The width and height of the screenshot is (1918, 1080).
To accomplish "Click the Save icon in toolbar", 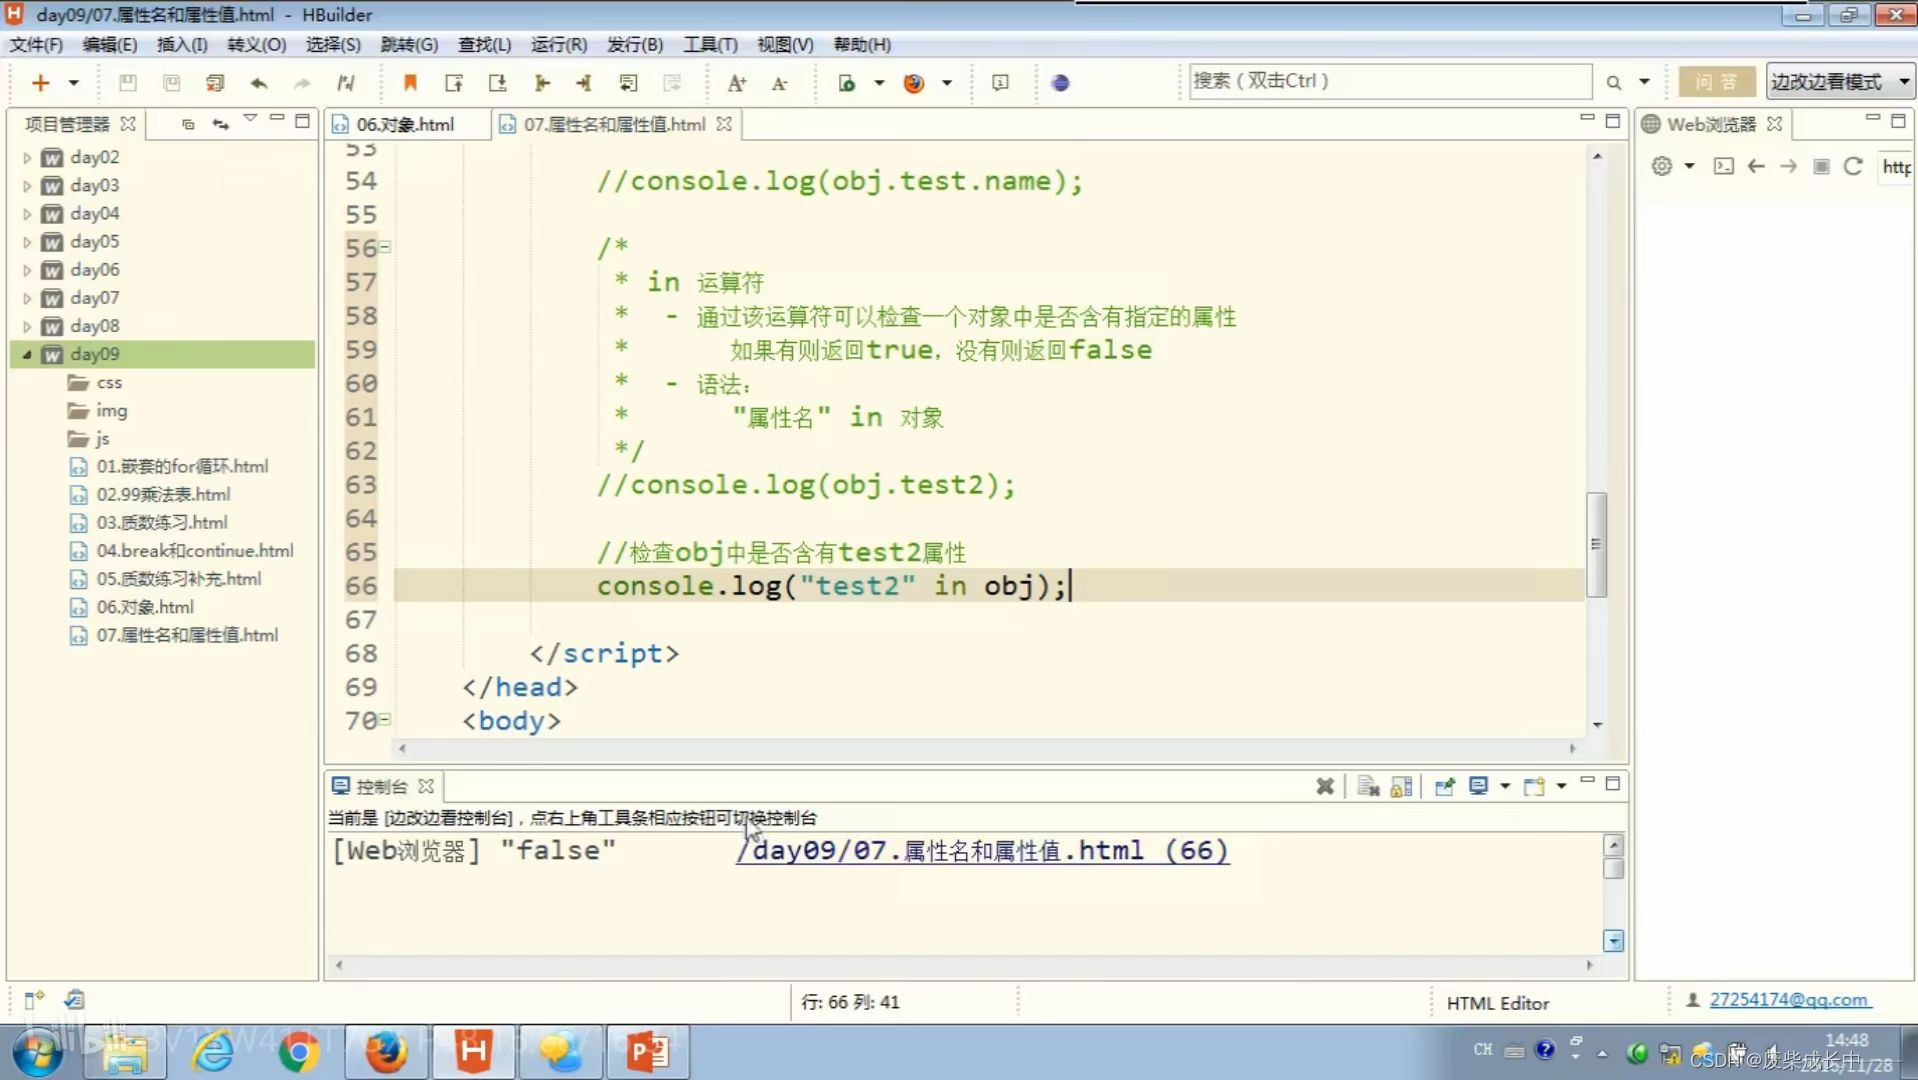I will point(127,83).
